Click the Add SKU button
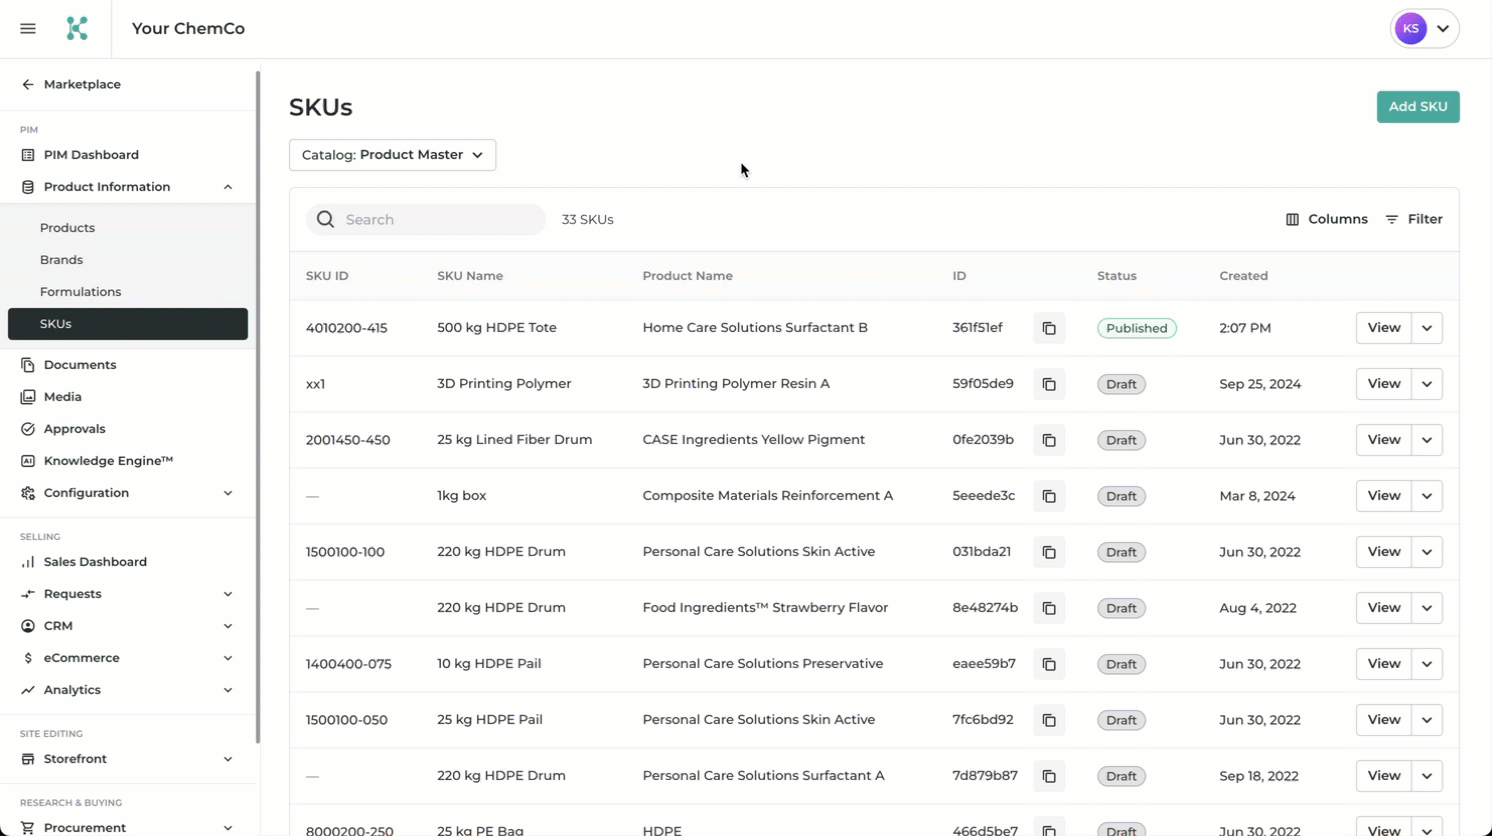 [1417, 107]
